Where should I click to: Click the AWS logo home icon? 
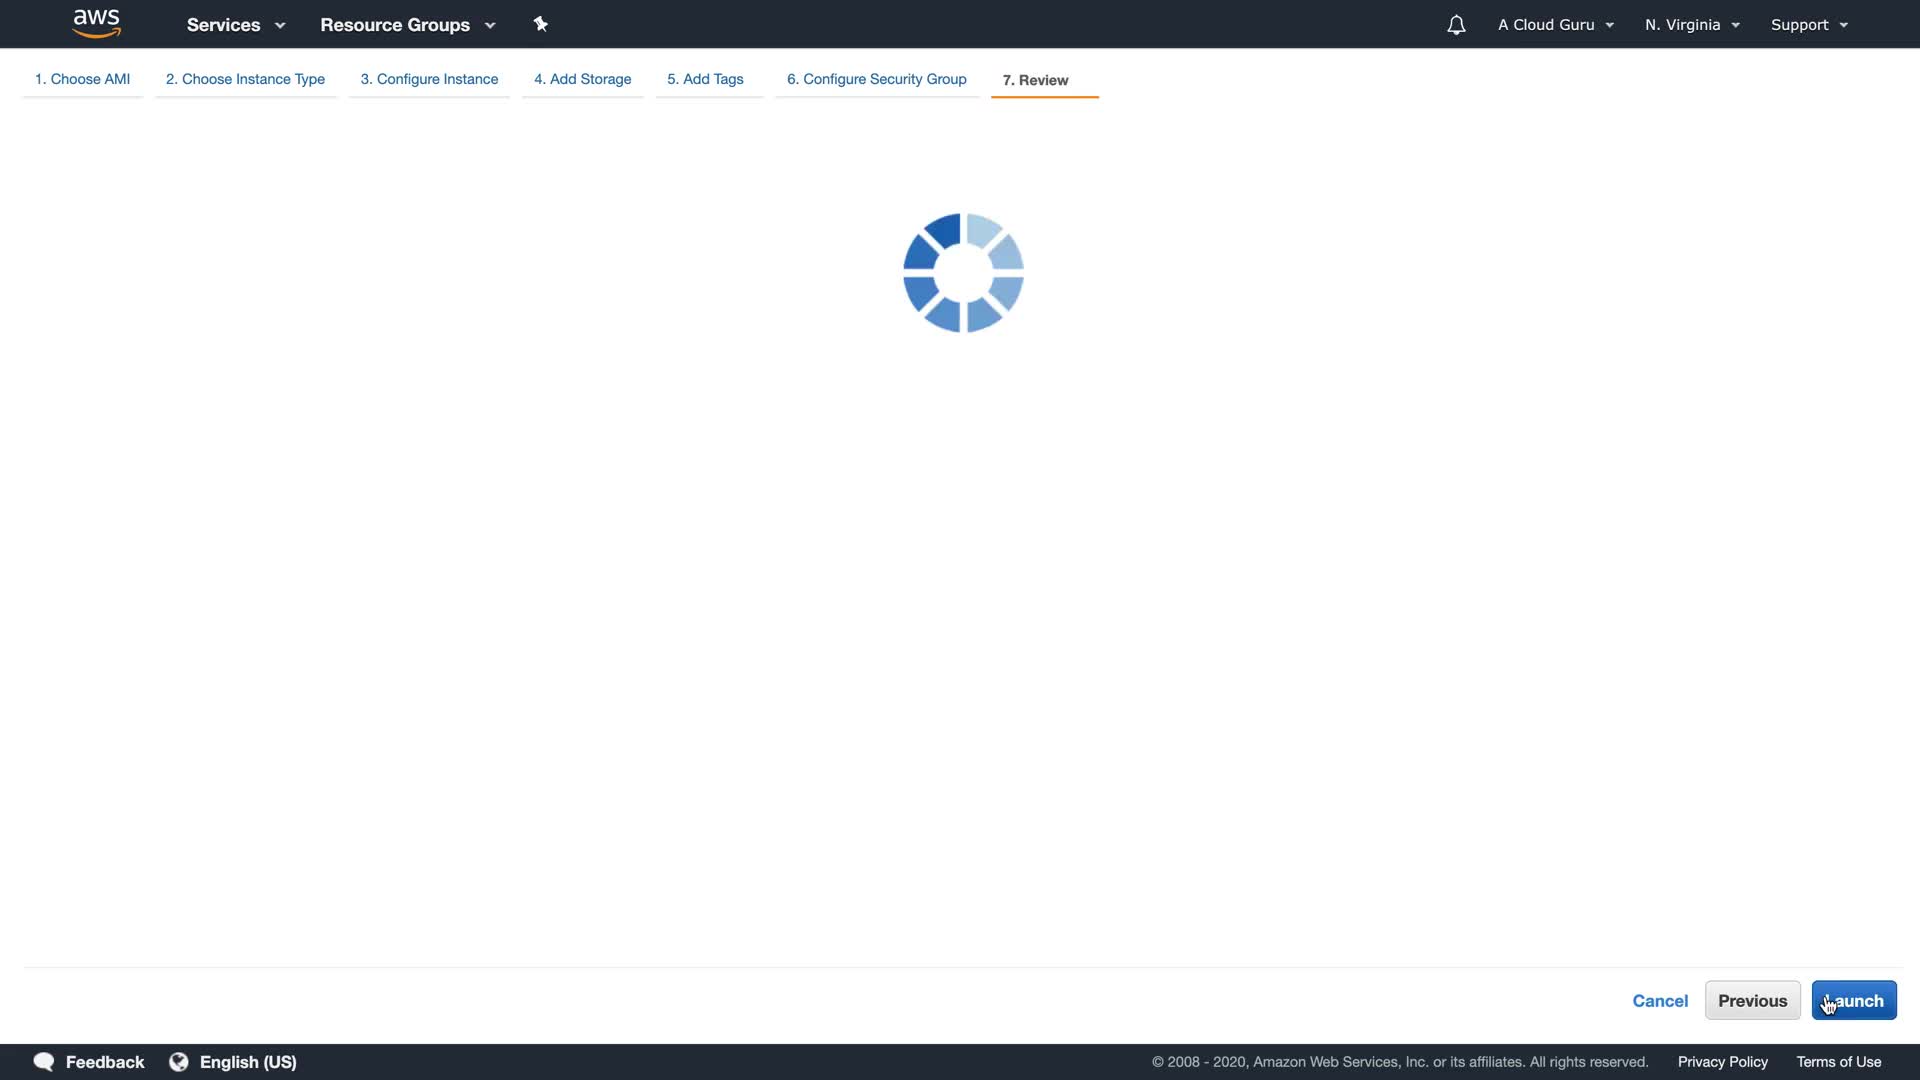(x=97, y=24)
